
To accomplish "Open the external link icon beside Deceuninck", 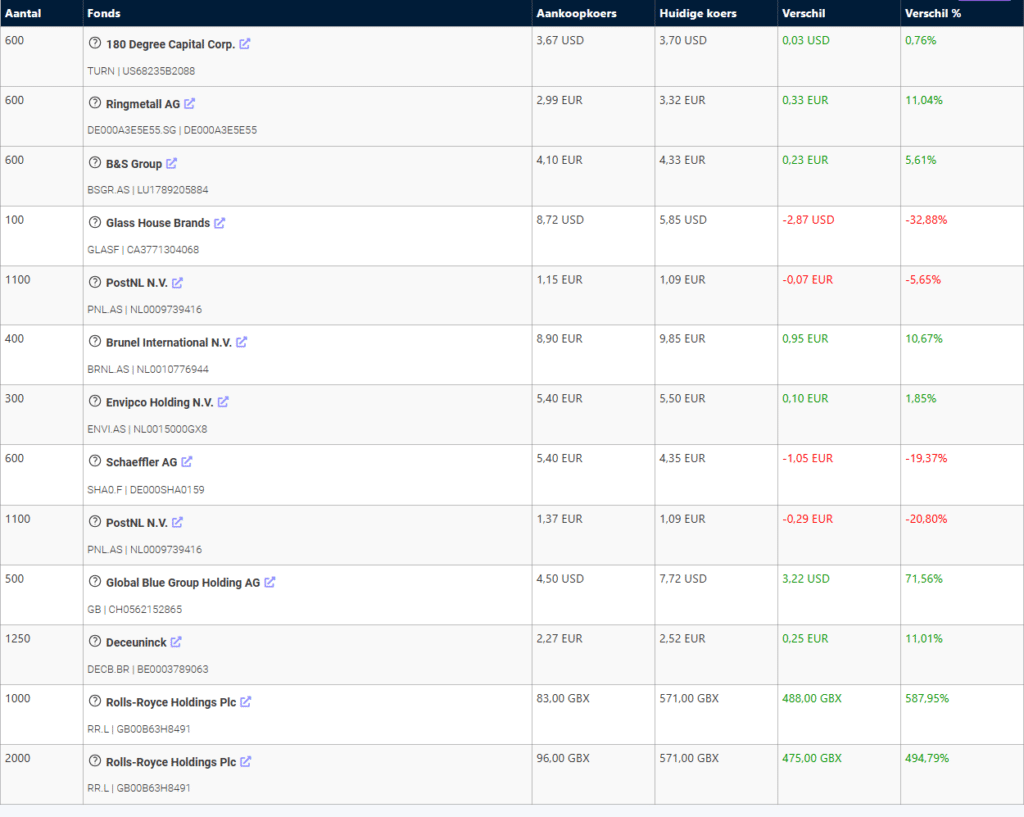I will (176, 642).
